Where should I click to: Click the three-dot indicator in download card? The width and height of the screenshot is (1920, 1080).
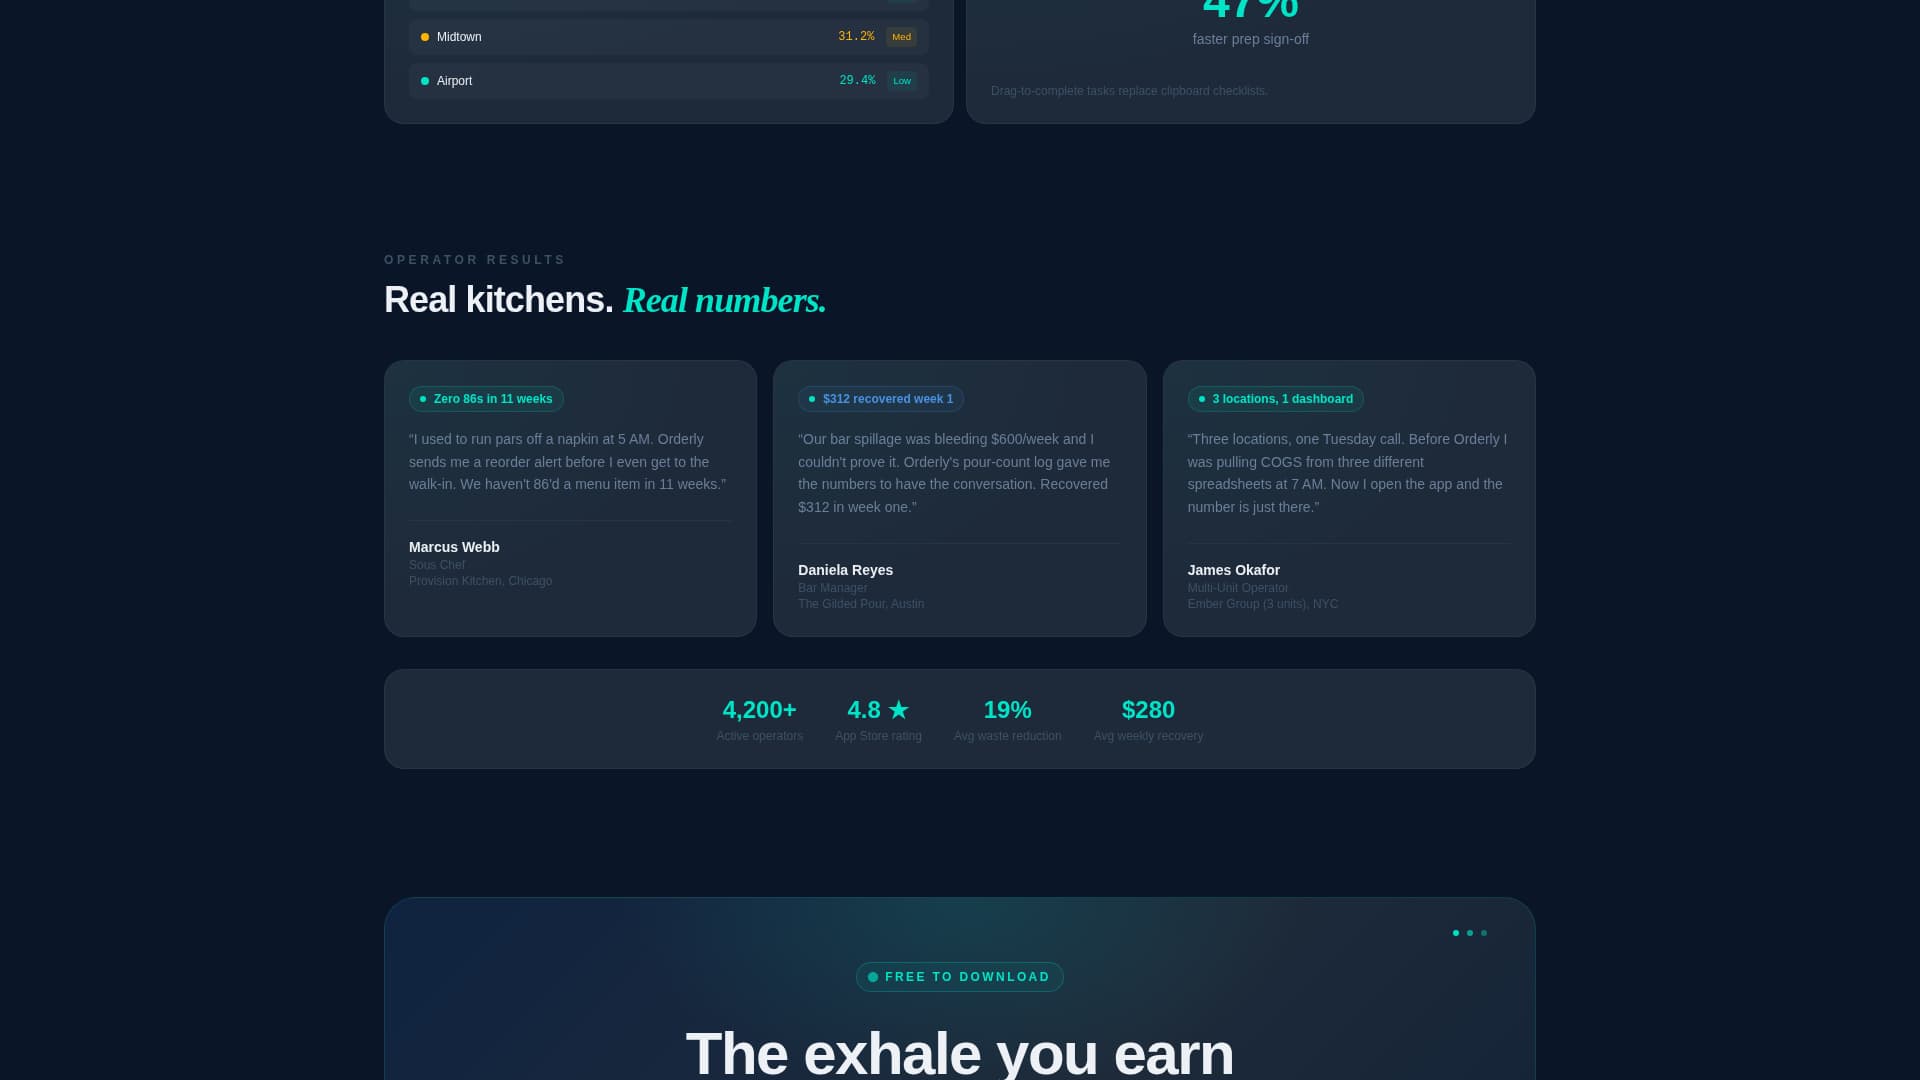pos(1470,933)
